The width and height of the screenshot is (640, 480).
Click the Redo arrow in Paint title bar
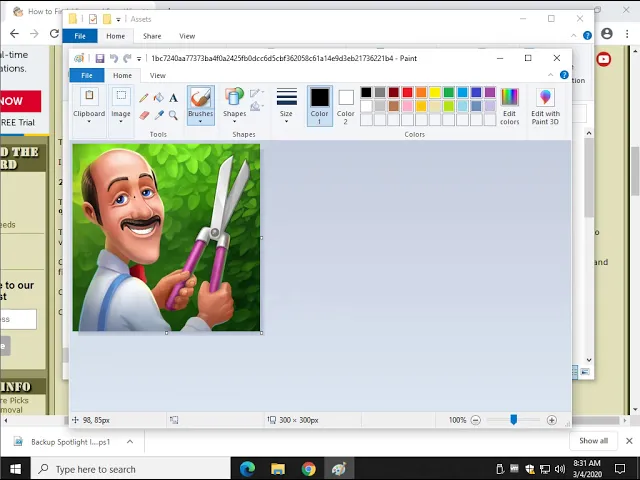pos(127,58)
